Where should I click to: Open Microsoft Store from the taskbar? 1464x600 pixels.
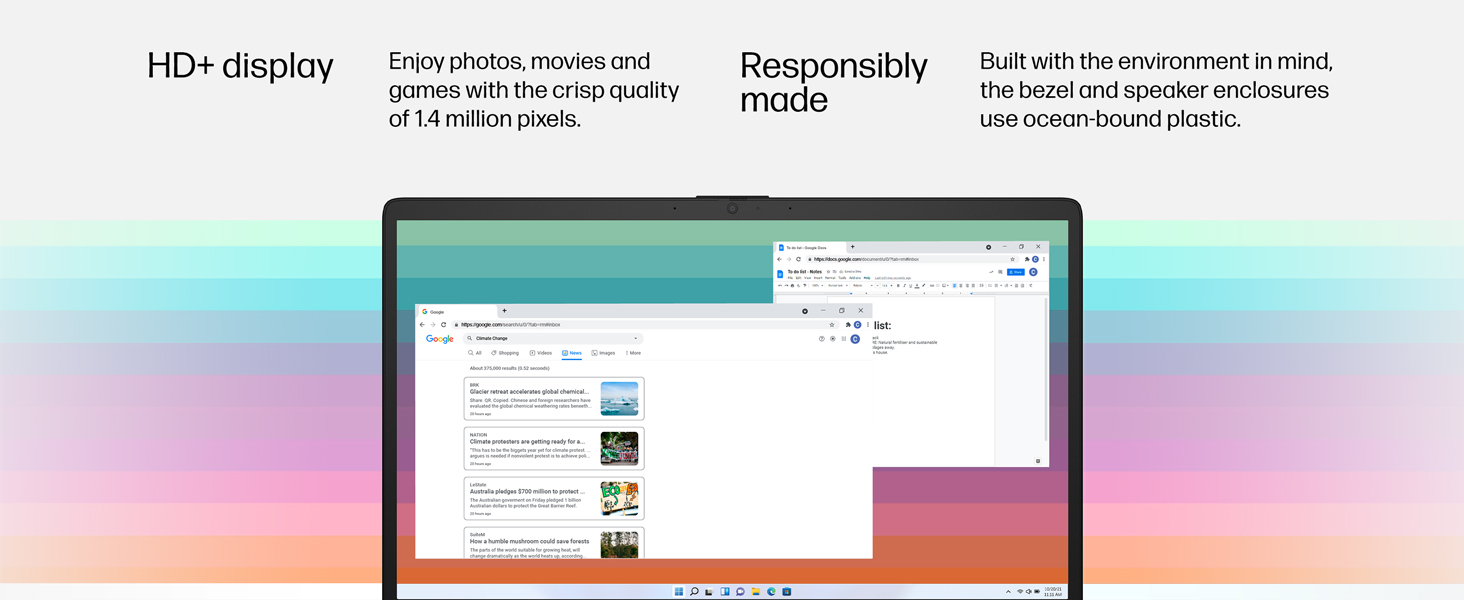pos(787,592)
